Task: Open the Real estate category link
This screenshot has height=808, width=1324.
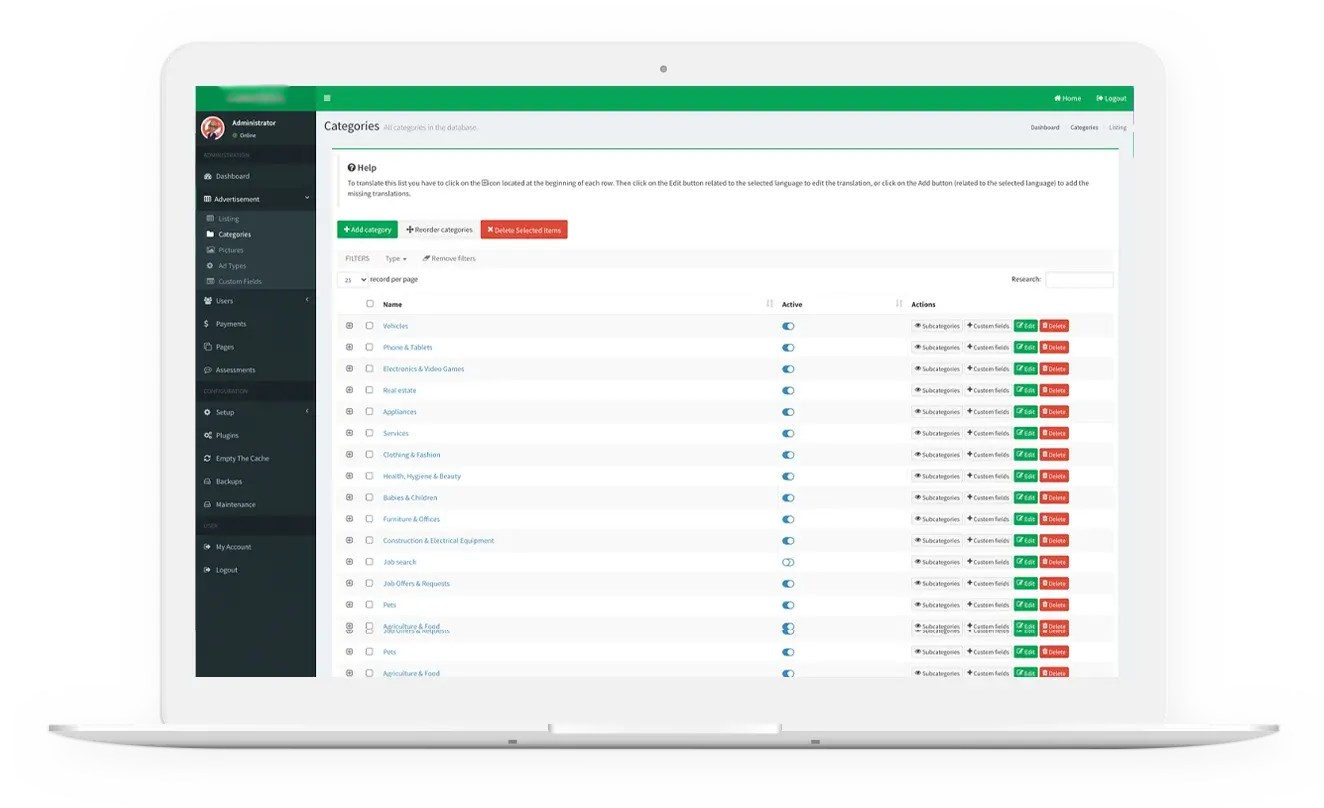Action: (x=400, y=391)
